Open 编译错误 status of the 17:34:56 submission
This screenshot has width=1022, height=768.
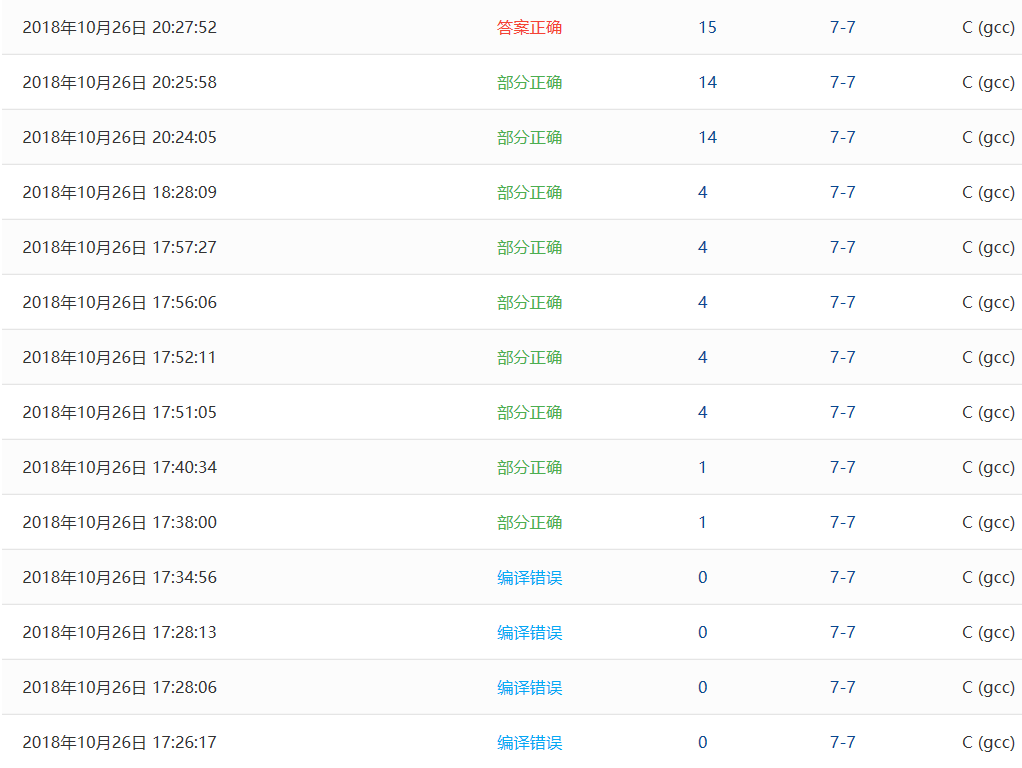(529, 577)
